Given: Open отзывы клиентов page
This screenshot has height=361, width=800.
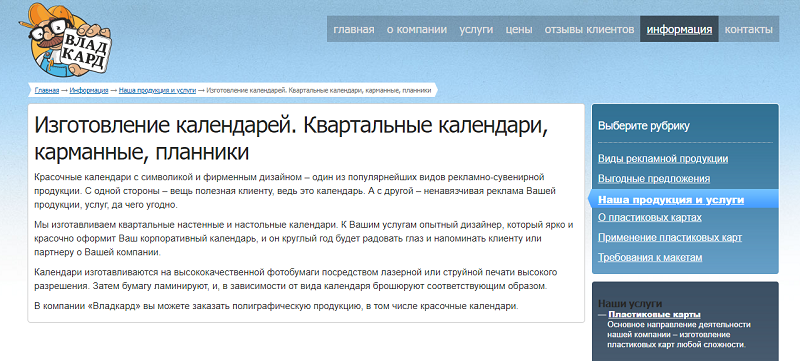Looking at the screenshot, I should (x=589, y=30).
